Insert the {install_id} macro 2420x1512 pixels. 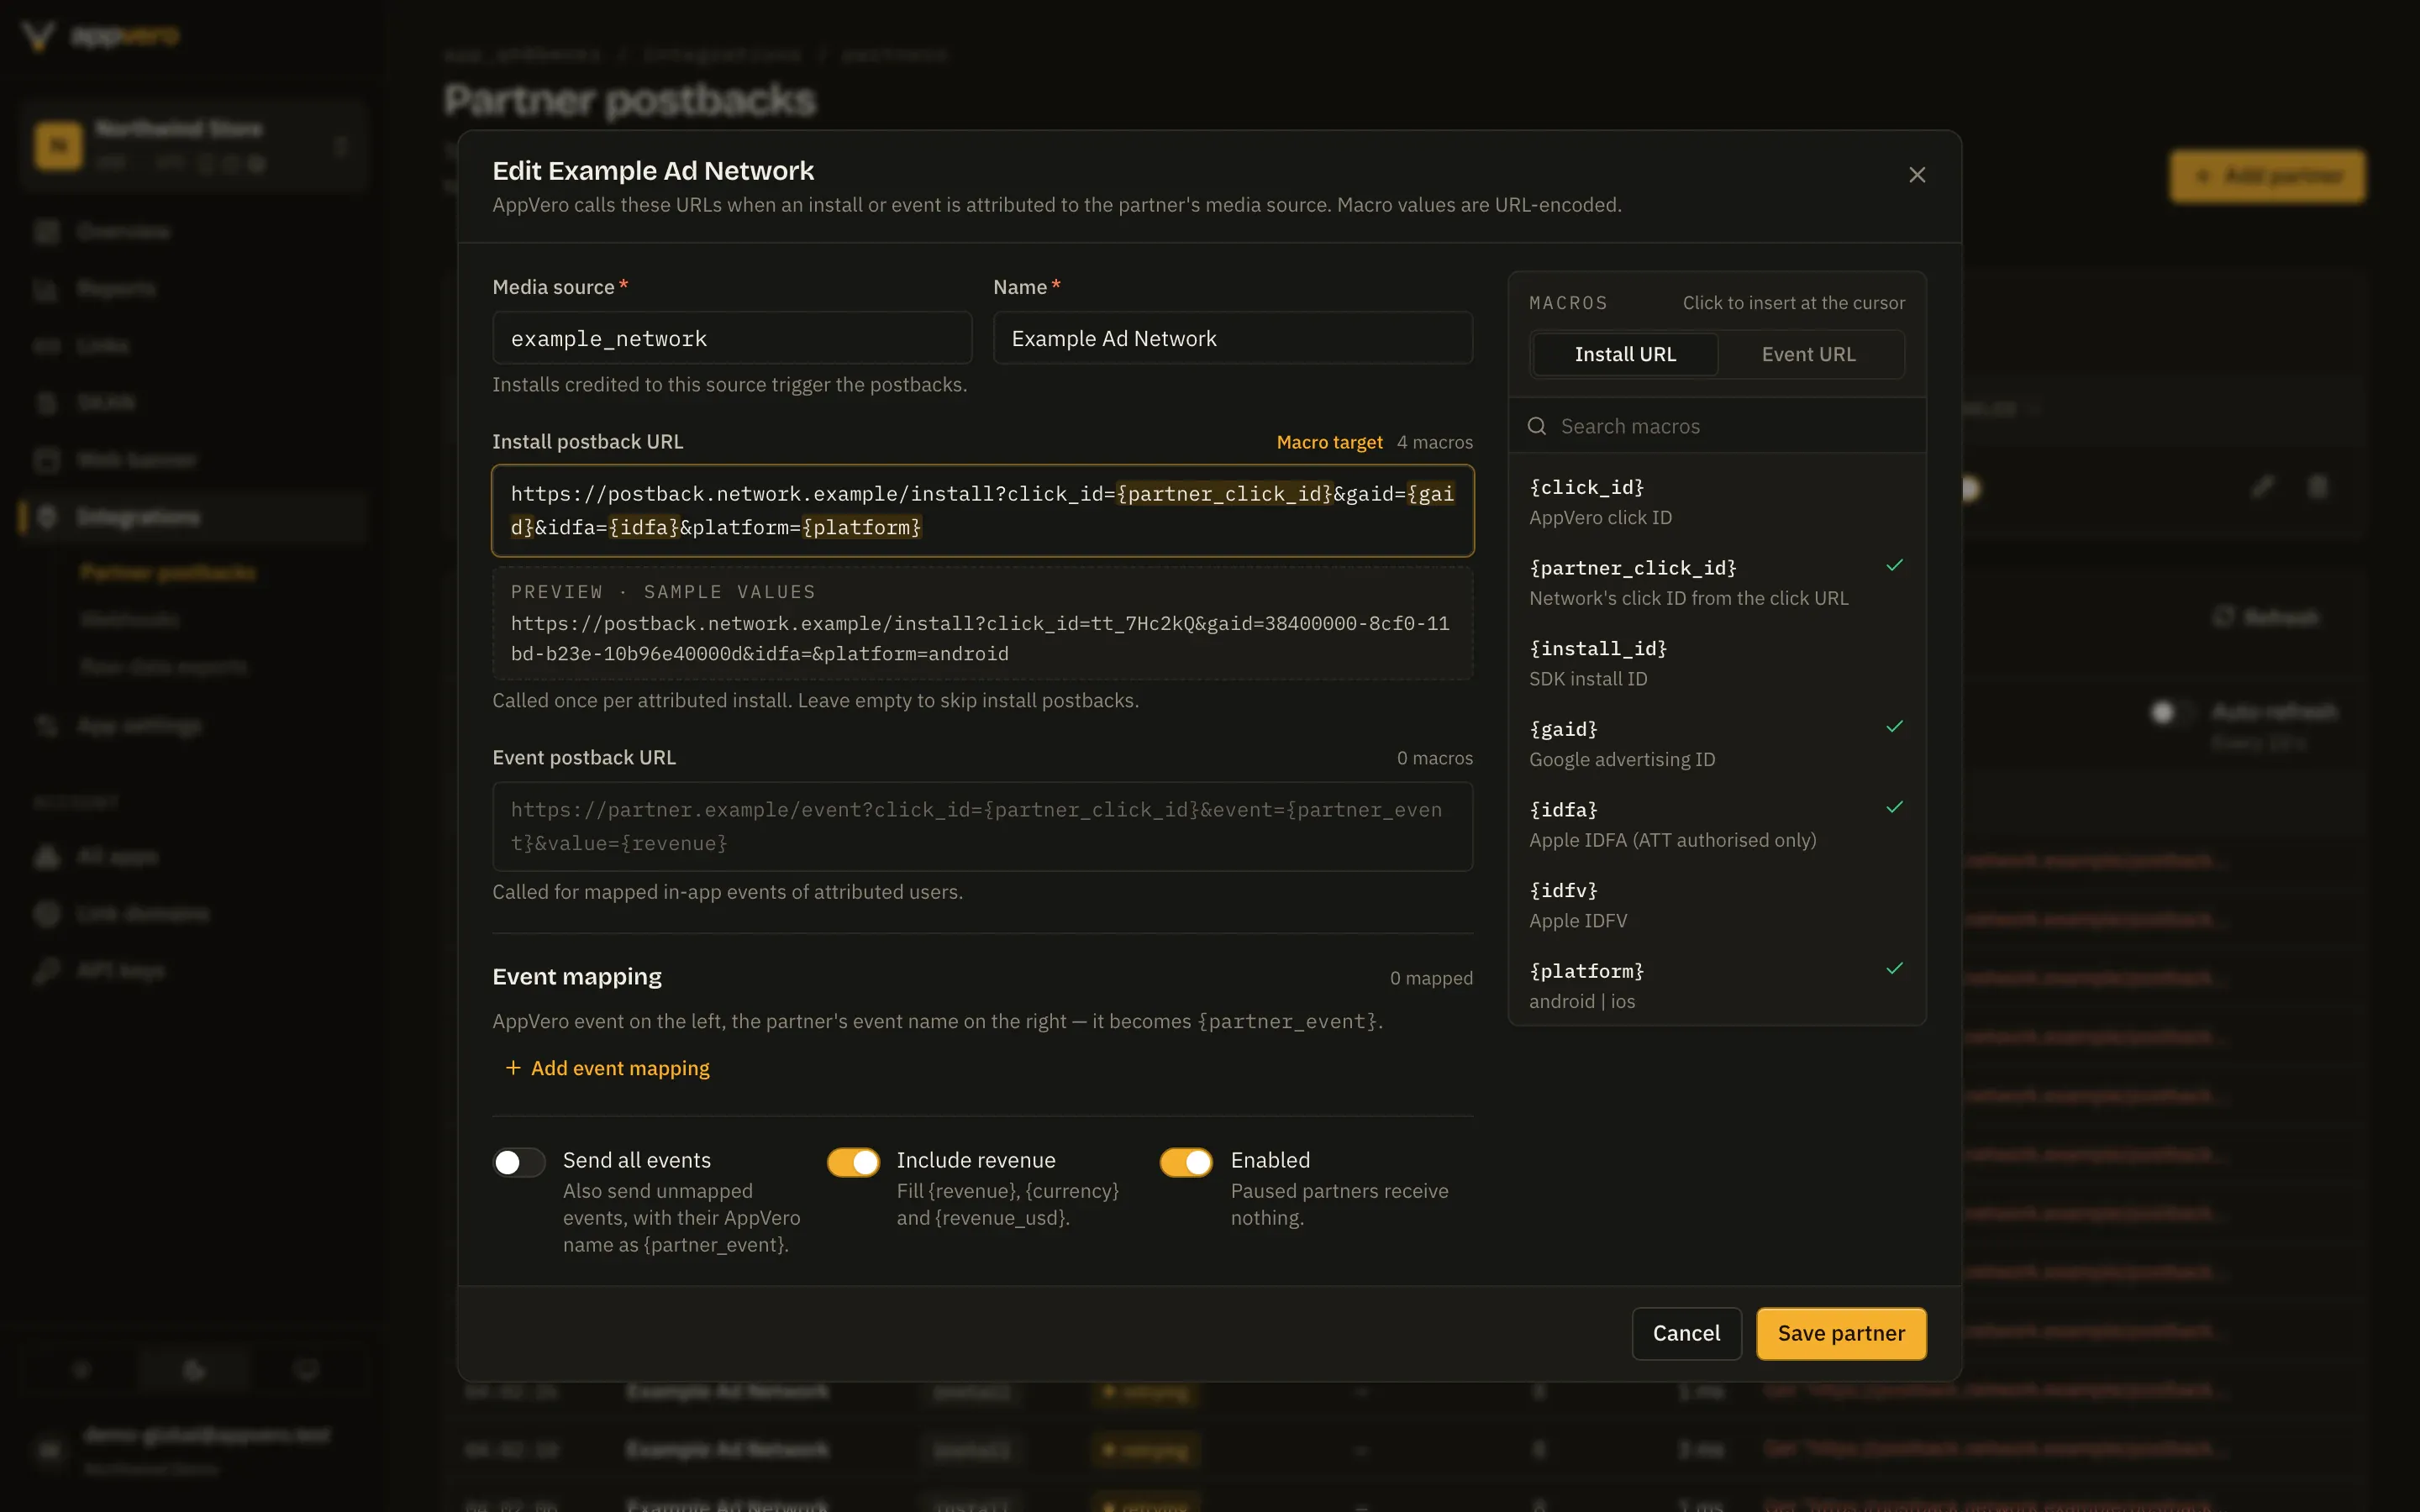click(x=1717, y=663)
